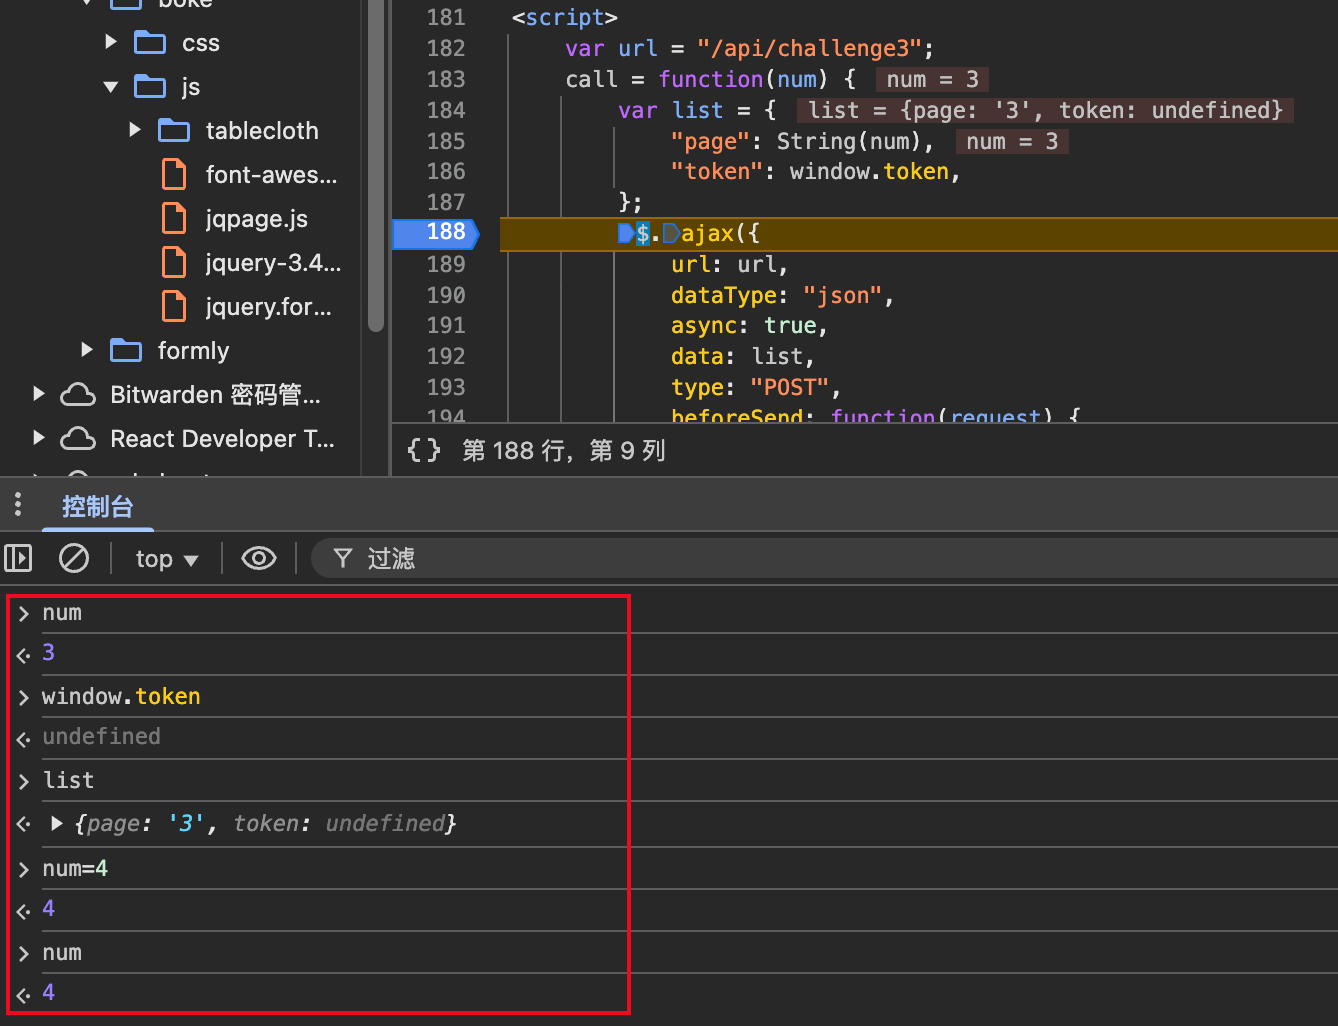This screenshot has width=1338, height=1026.
Task: Open the jquery.for... file
Action: click(268, 307)
